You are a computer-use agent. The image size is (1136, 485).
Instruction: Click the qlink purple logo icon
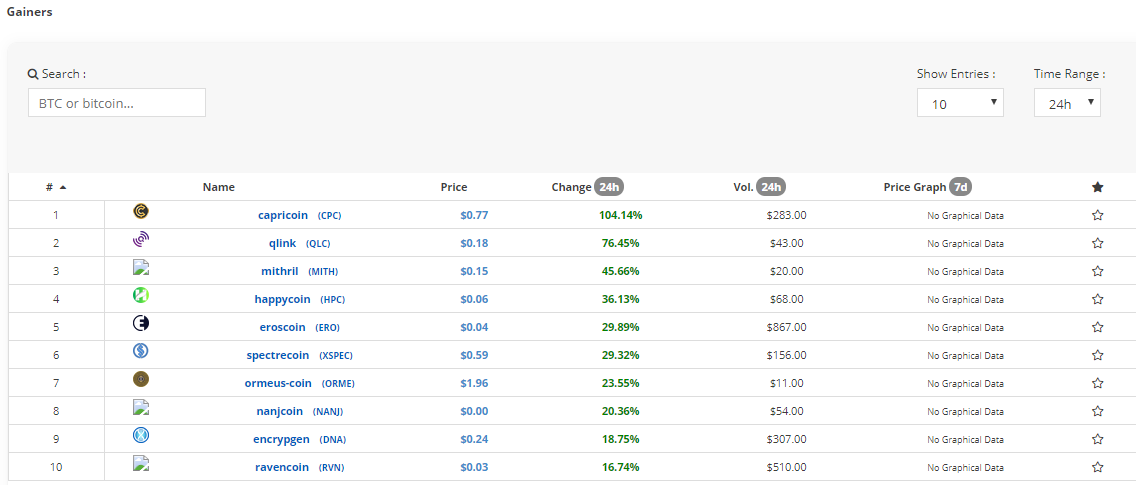tap(141, 239)
